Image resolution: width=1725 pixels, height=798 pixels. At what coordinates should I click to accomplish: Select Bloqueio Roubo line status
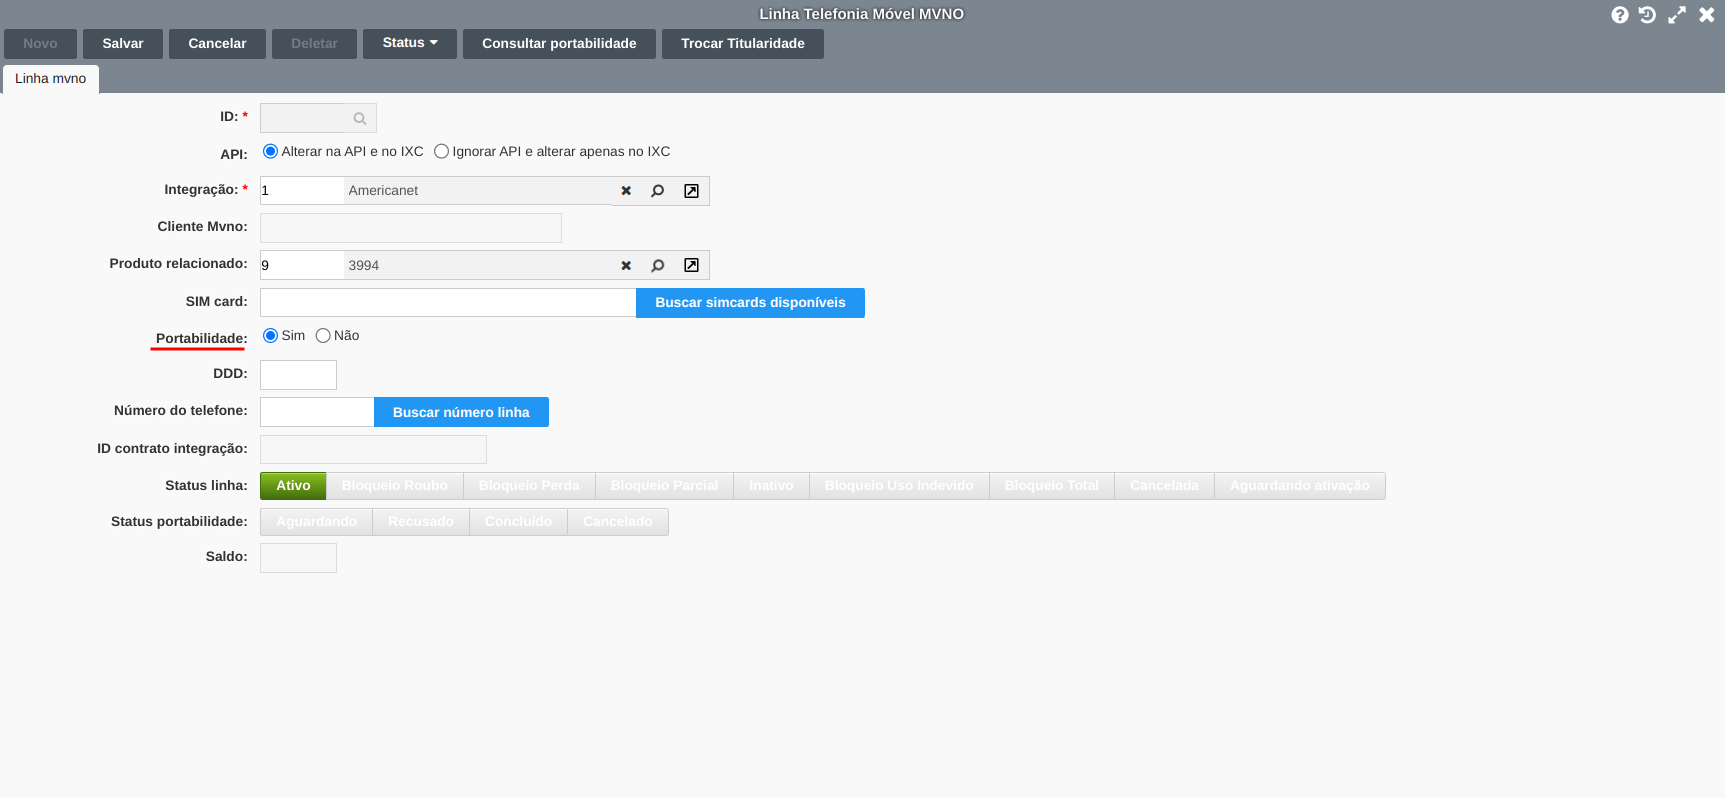pos(395,486)
